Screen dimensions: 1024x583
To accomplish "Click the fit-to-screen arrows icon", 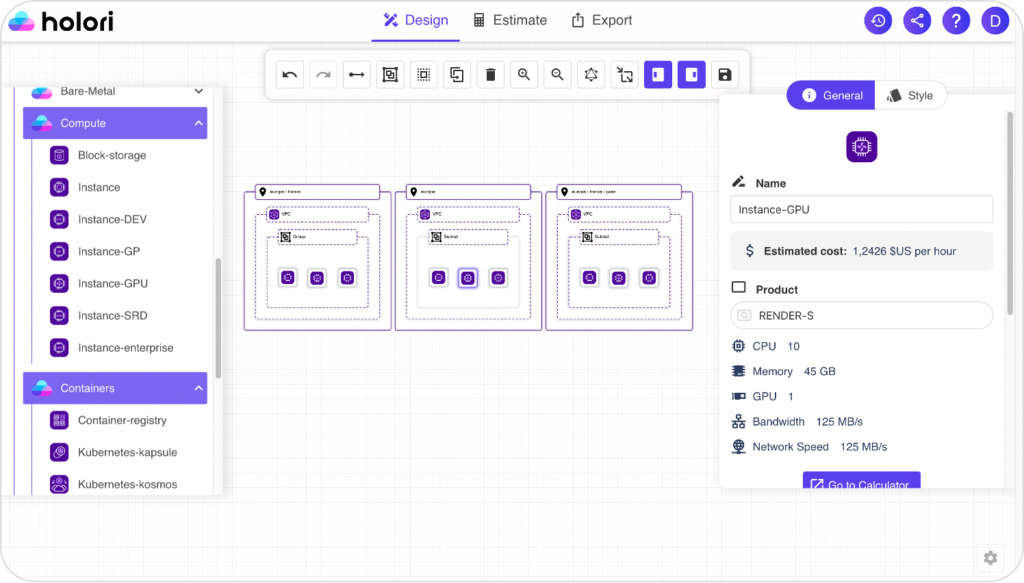I will point(625,75).
